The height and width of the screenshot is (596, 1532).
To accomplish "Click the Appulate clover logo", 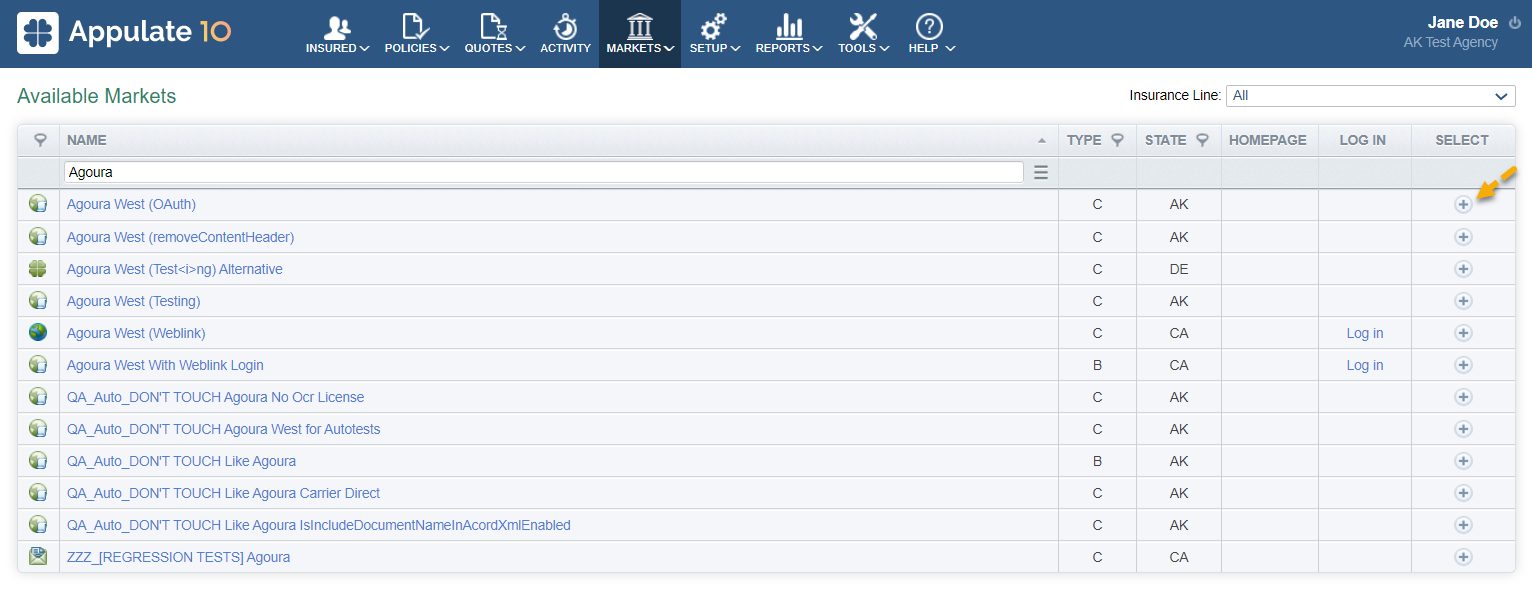I will 38,33.
